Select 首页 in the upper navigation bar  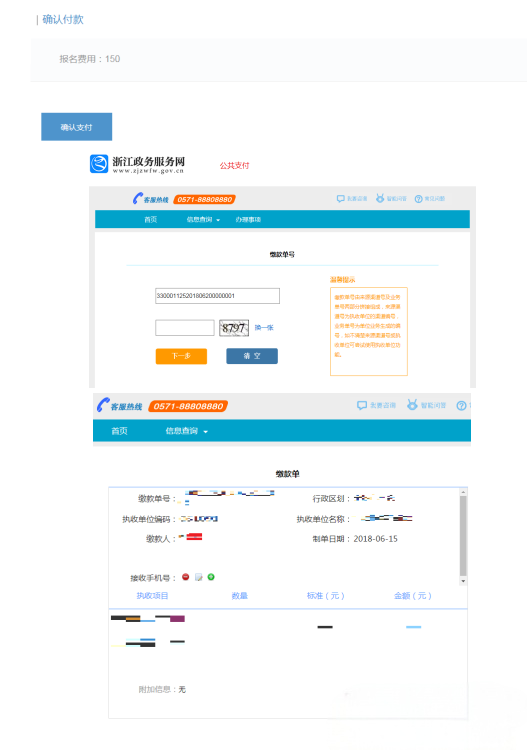coord(151,220)
